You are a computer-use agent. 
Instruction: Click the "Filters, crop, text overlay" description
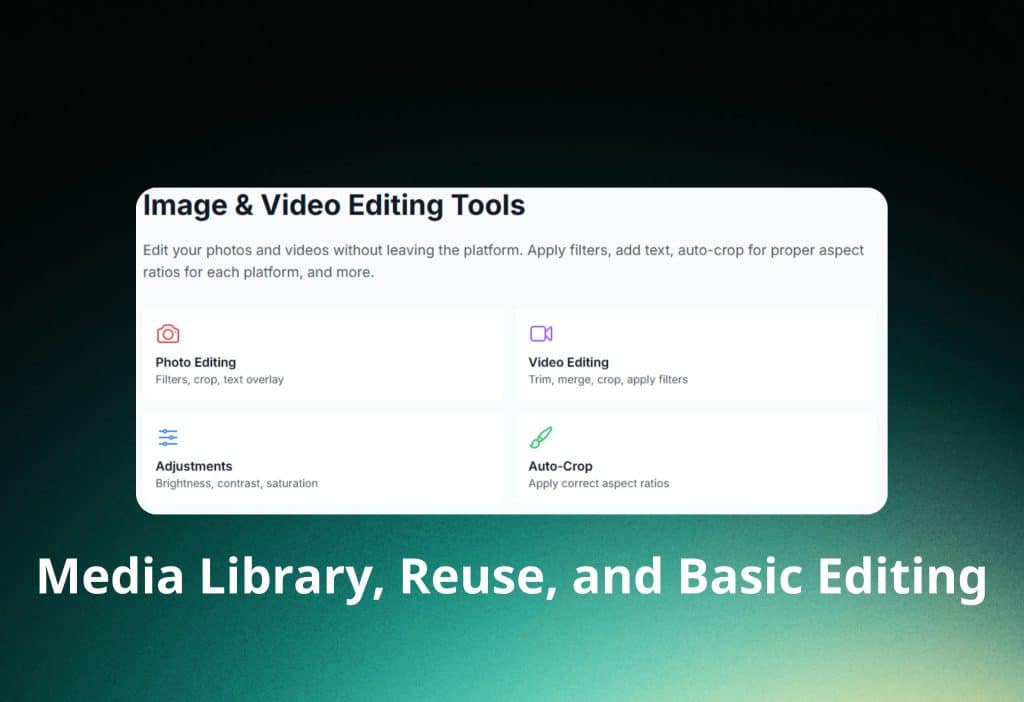click(219, 379)
